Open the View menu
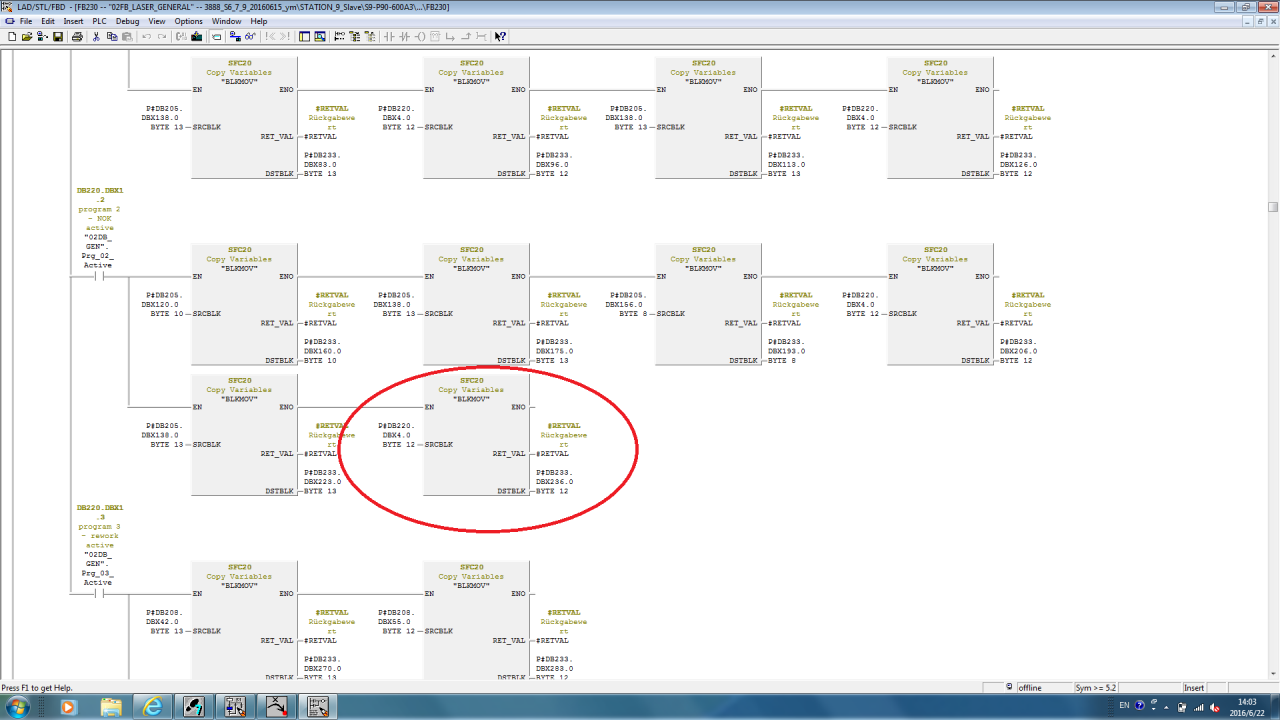Image resolution: width=1280 pixels, height=720 pixels. 157,21
